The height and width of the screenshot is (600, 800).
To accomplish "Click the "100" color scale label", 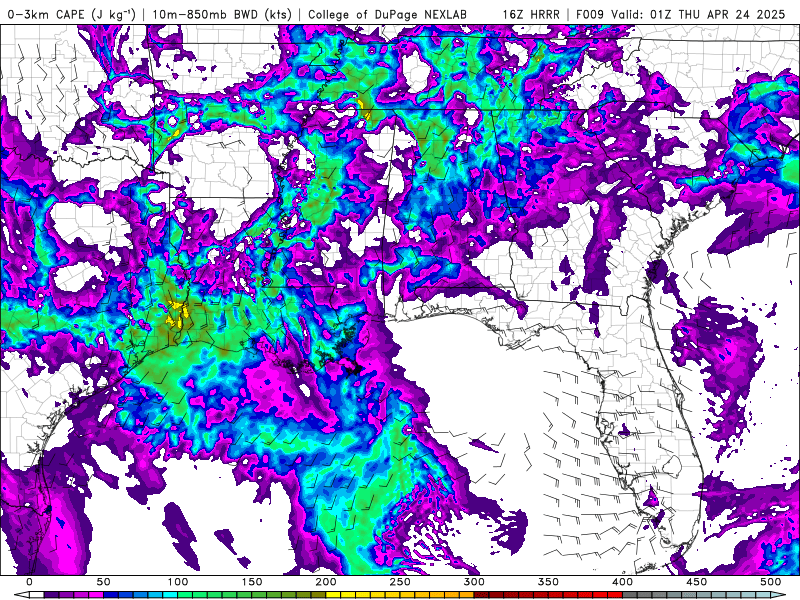I will click(x=178, y=582).
